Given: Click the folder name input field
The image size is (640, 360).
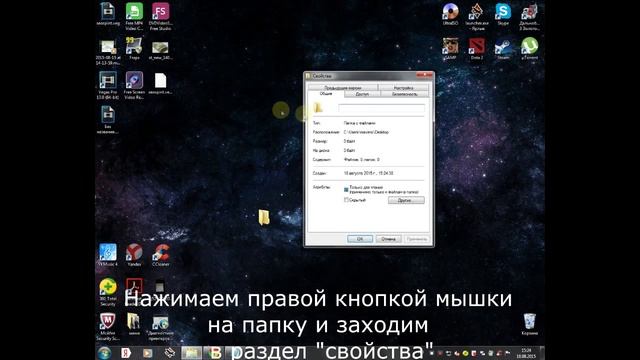Looking at the screenshot, I should coord(381,108).
